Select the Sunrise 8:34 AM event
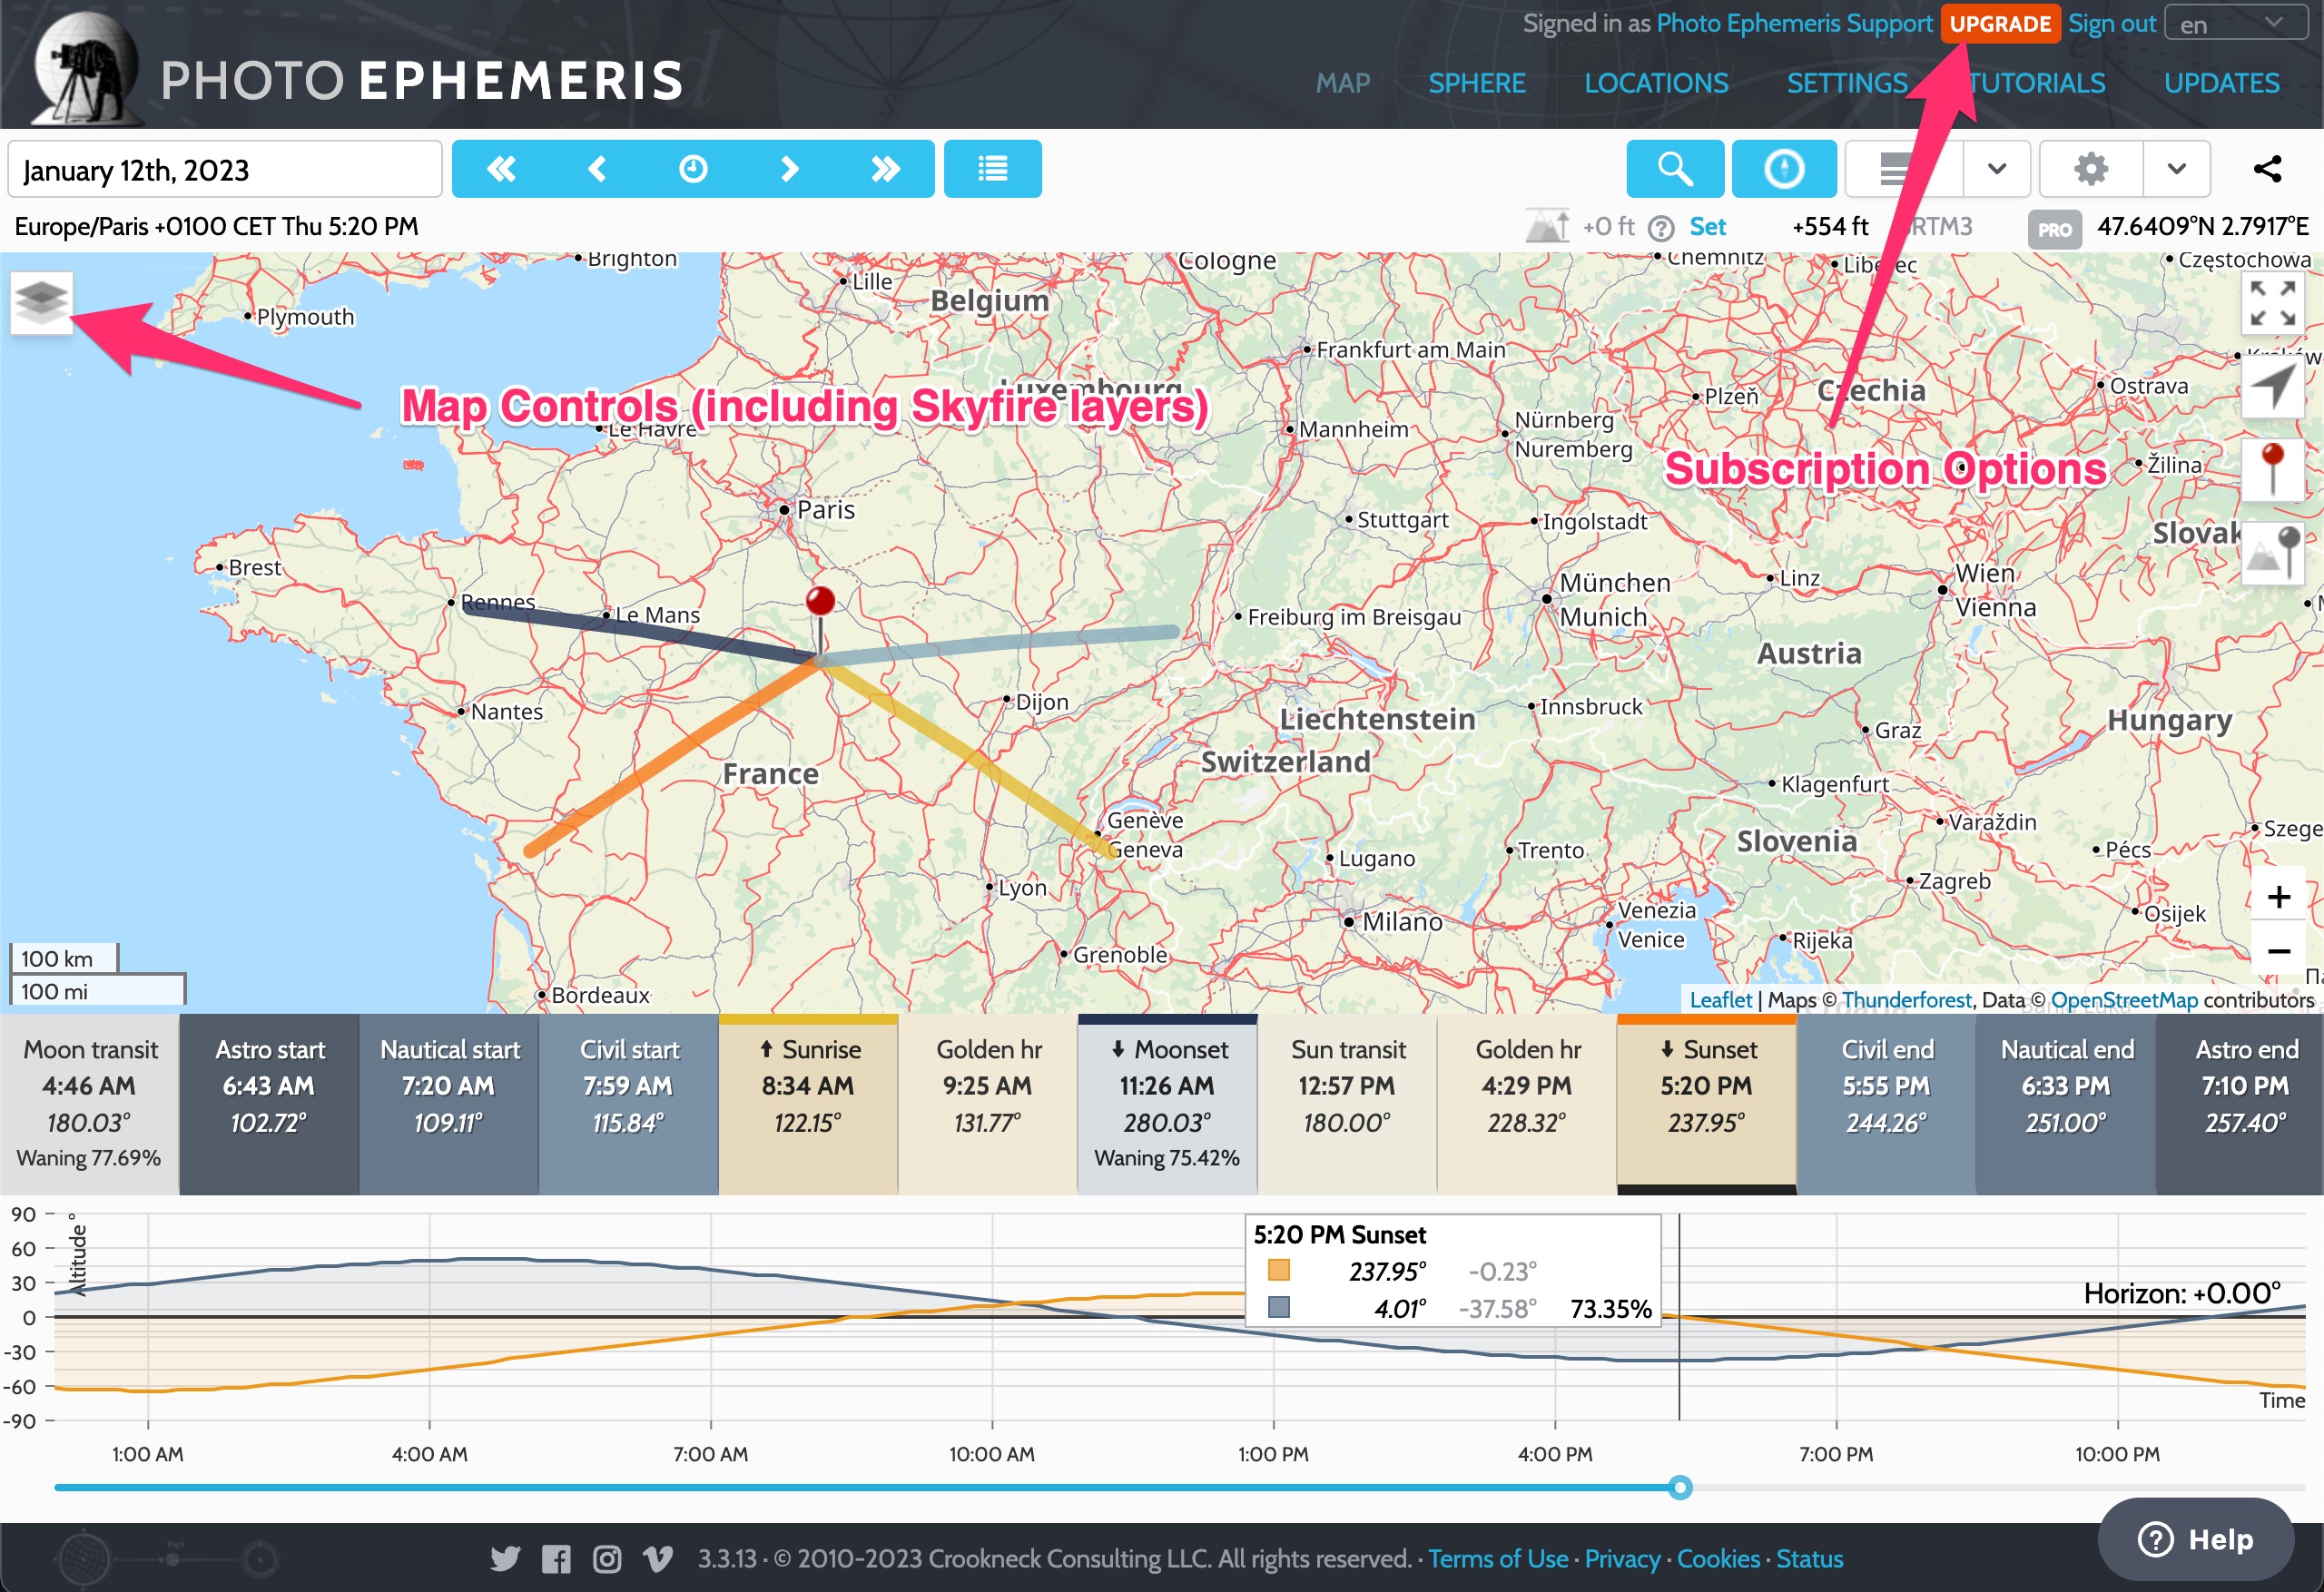2324x1592 pixels. pyautogui.click(x=808, y=1104)
